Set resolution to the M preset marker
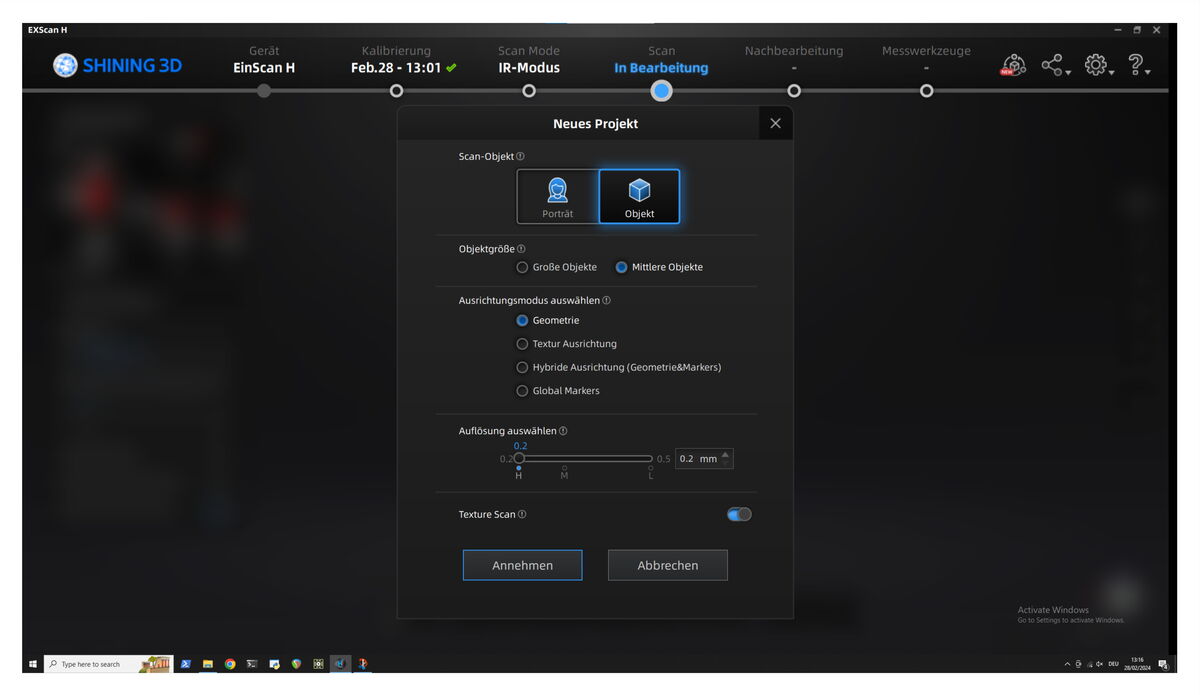 pyautogui.click(x=564, y=472)
